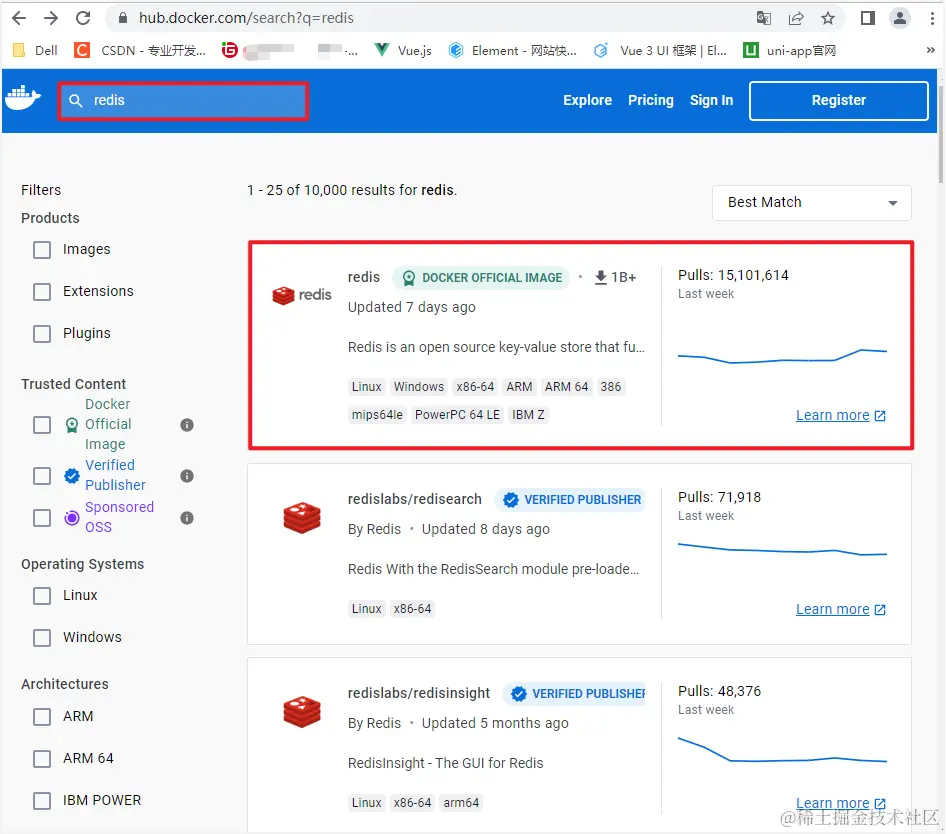
Task: Check the ARM 64 architecture checkbox
Action: (x=42, y=759)
